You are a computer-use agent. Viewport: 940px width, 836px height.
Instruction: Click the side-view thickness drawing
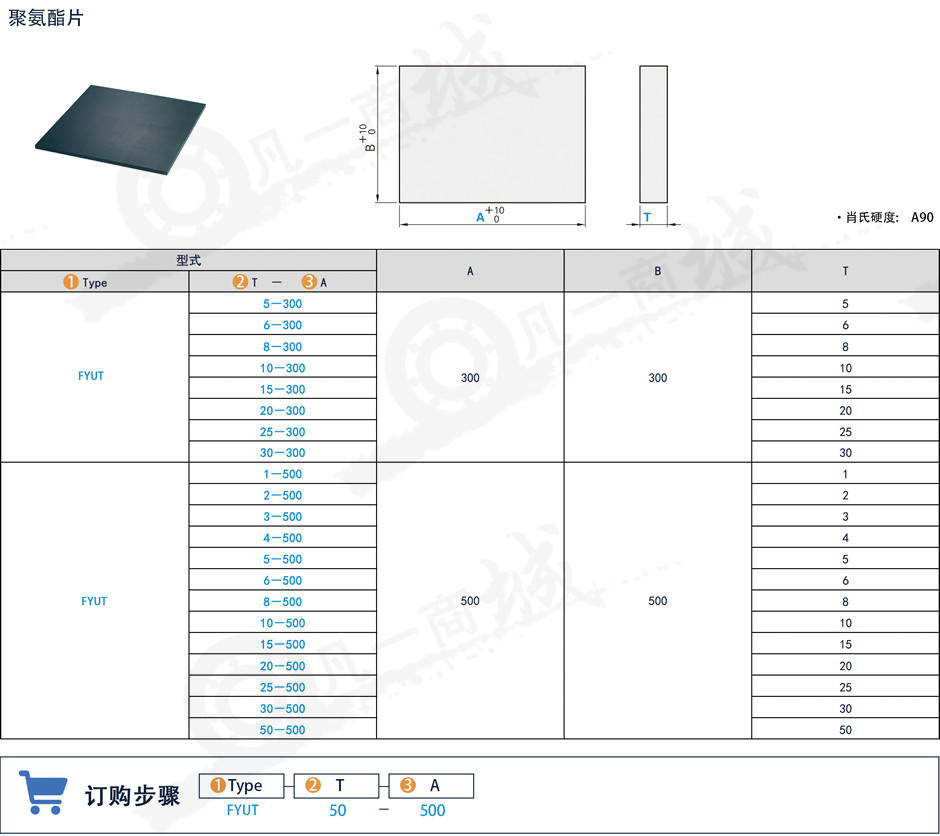click(x=653, y=134)
